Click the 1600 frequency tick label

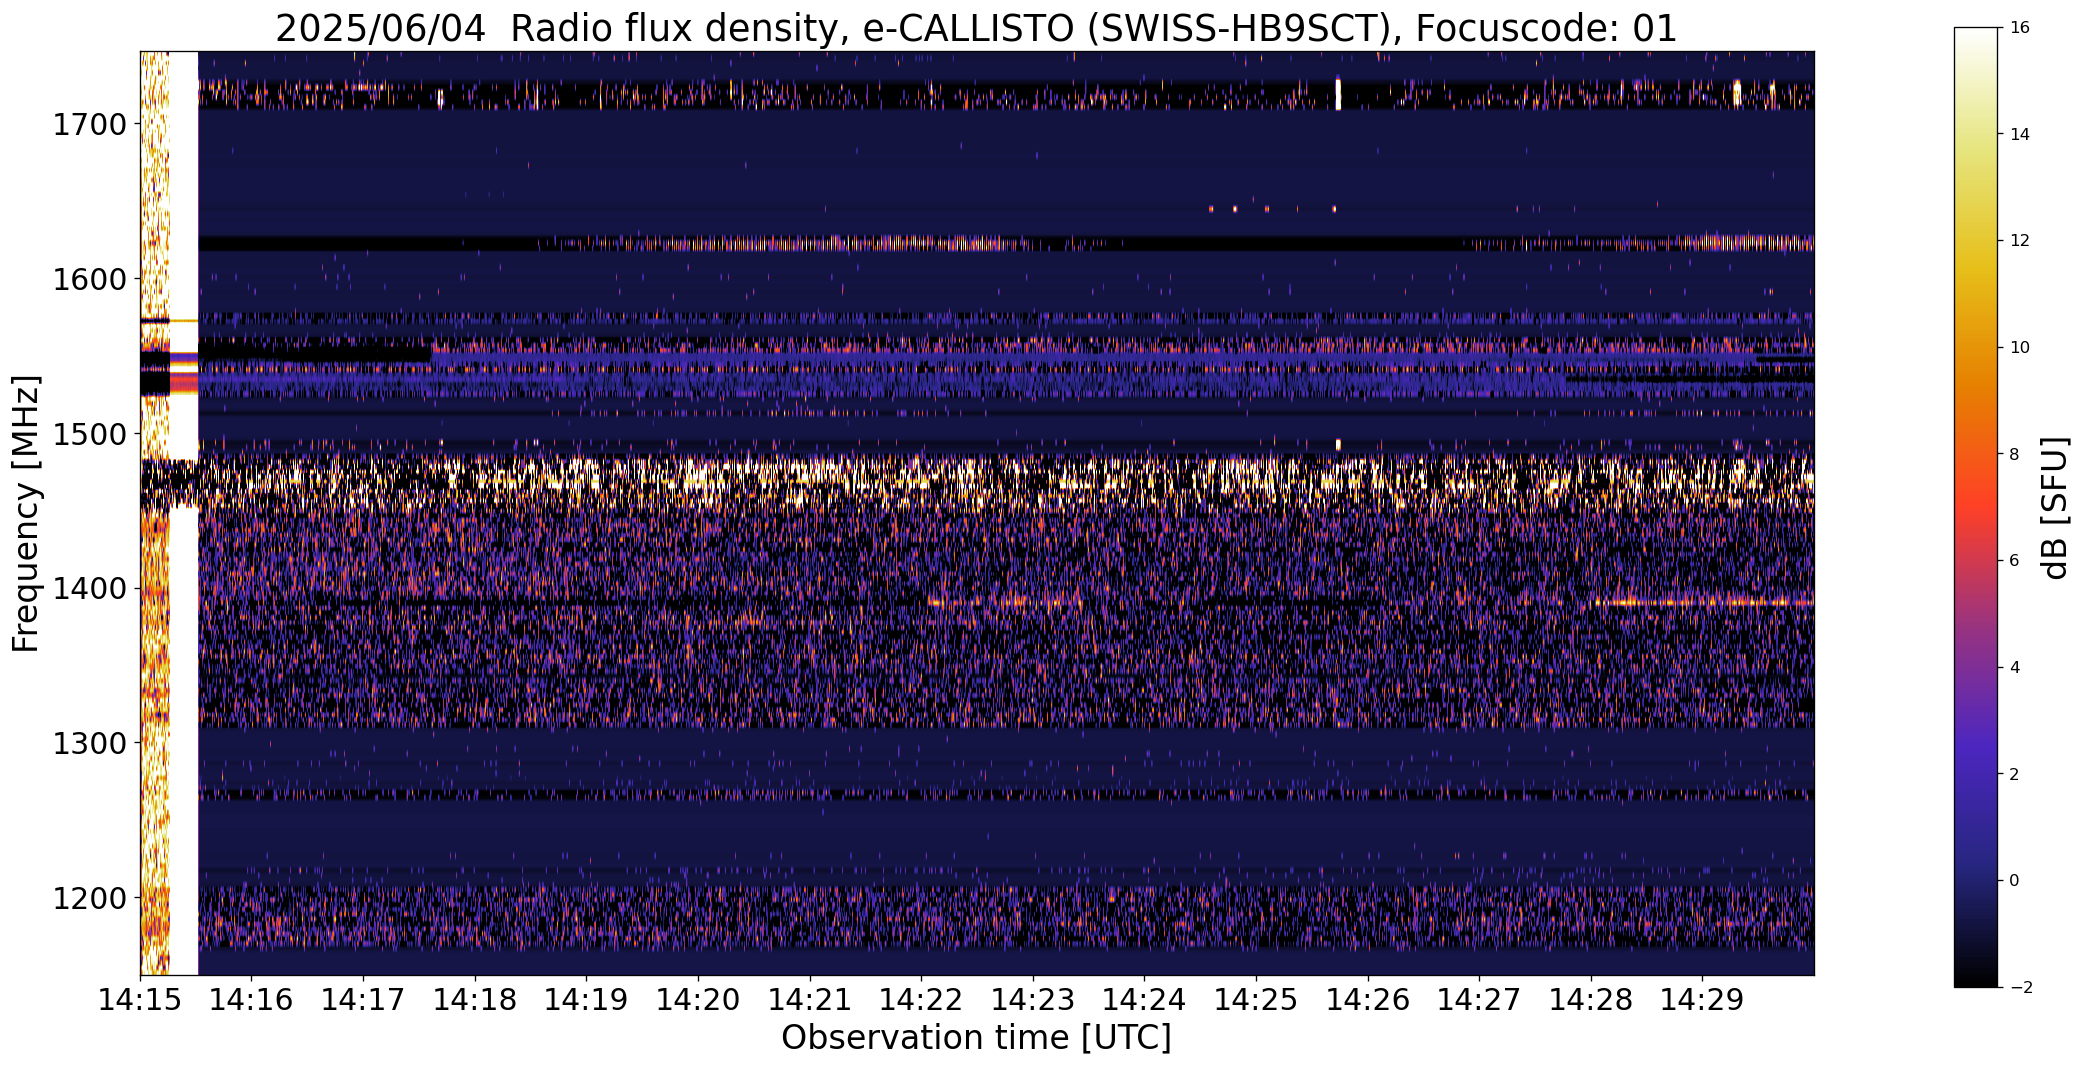pyautogui.click(x=89, y=279)
